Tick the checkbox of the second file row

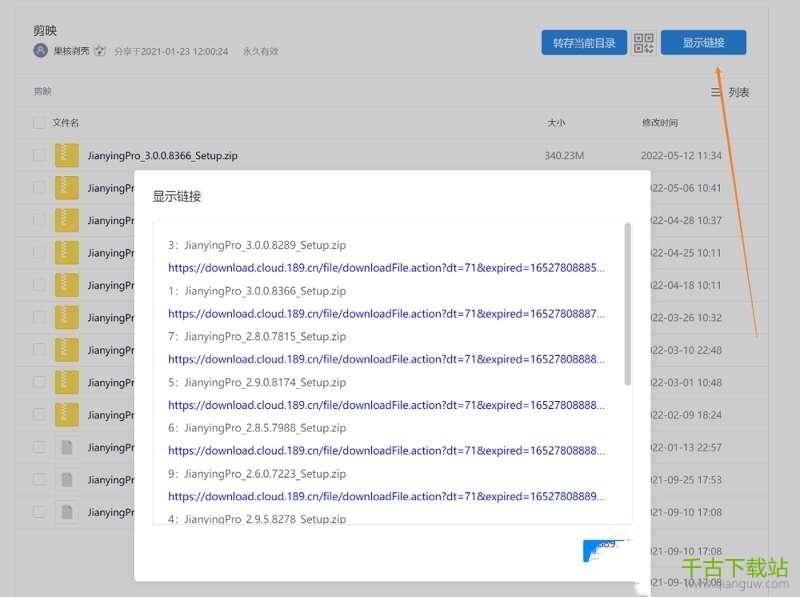click(x=39, y=188)
